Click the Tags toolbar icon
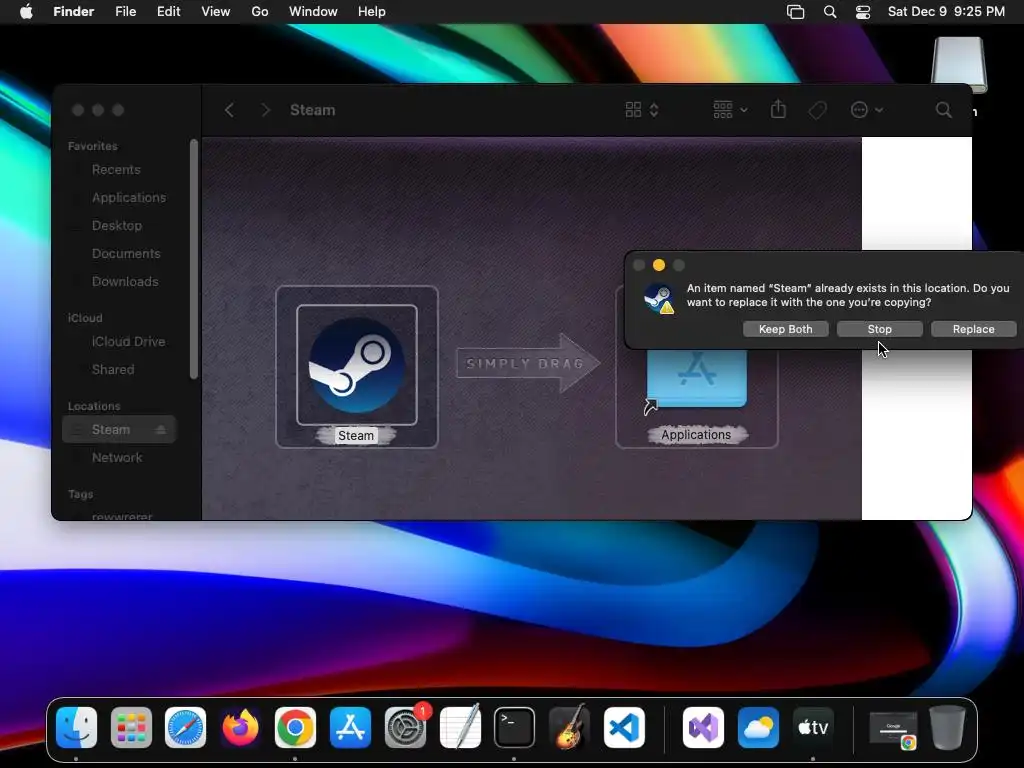Image resolution: width=1024 pixels, height=768 pixels. pyautogui.click(x=817, y=110)
